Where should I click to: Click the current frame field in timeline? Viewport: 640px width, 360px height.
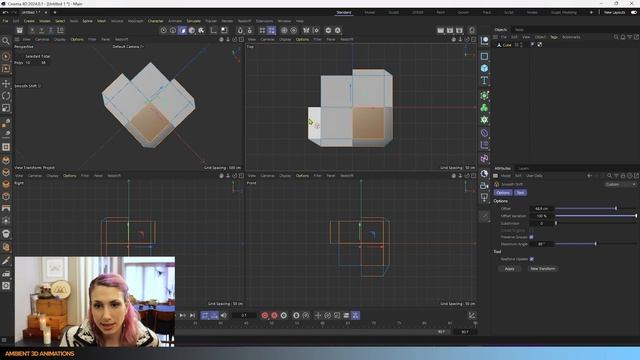[244, 316]
